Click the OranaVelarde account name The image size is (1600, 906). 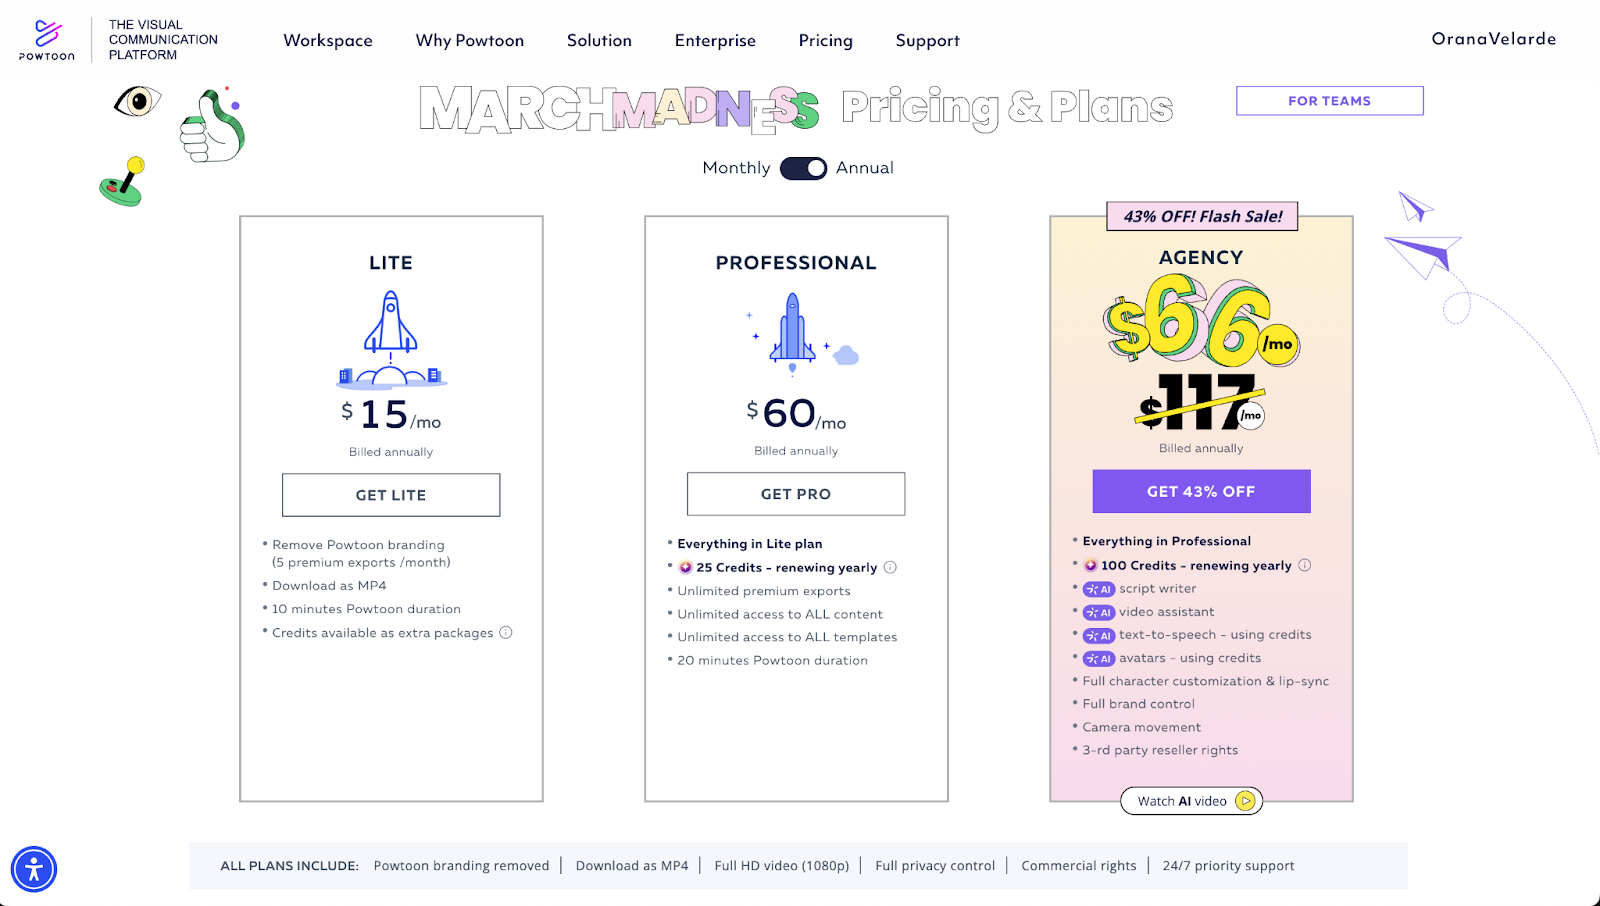1493,38
